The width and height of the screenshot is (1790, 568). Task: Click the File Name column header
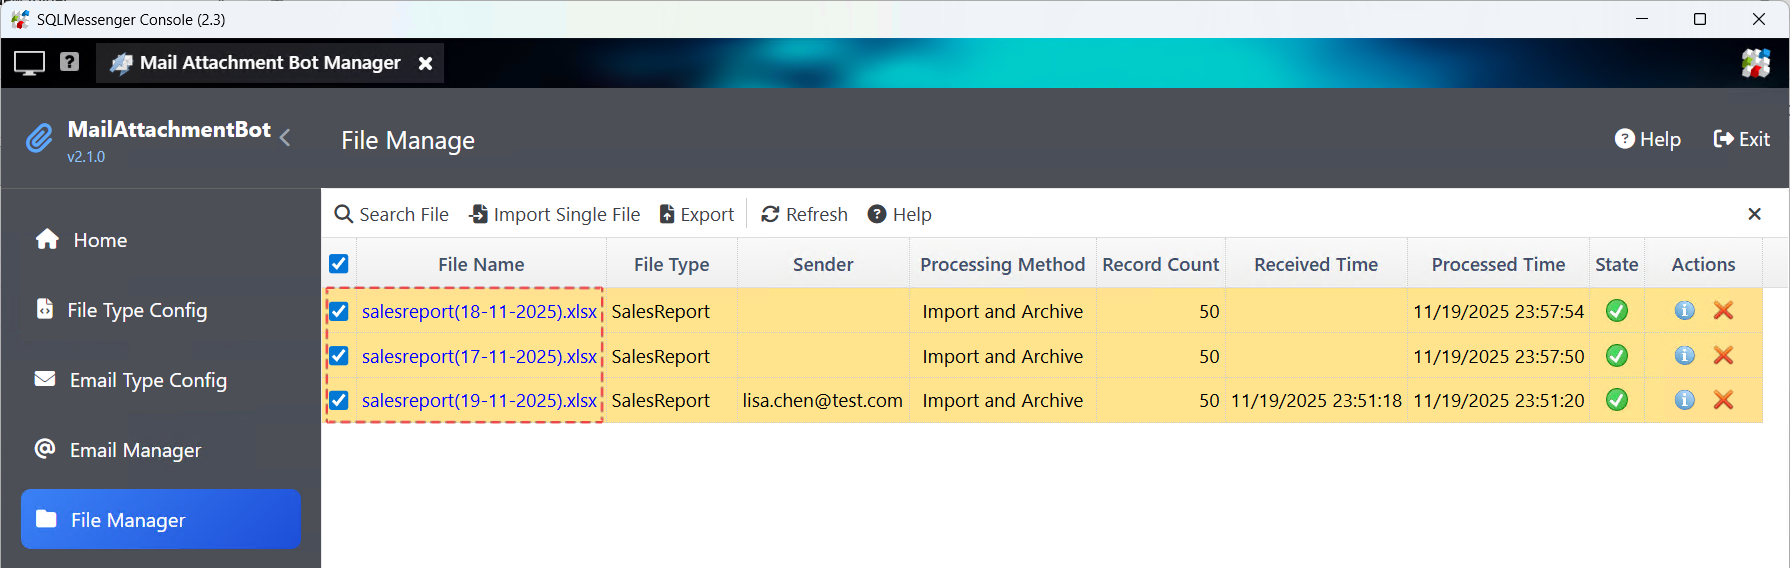(481, 264)
